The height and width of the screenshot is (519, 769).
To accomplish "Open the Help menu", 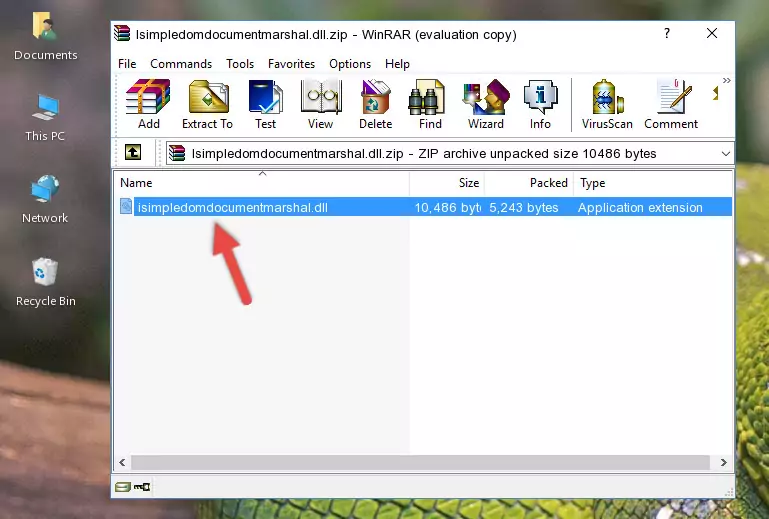I will click(397, 64).
